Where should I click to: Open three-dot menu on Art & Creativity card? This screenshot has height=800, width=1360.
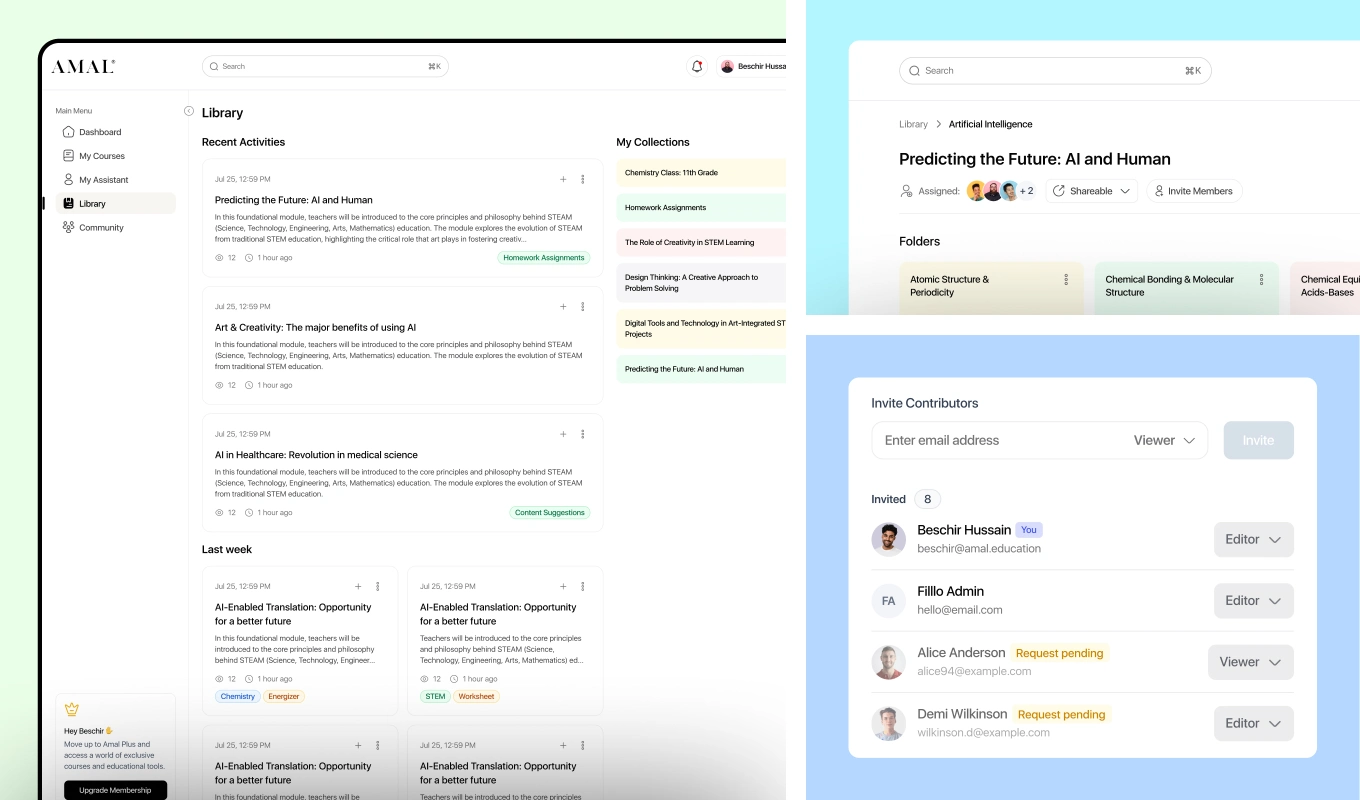583,307
